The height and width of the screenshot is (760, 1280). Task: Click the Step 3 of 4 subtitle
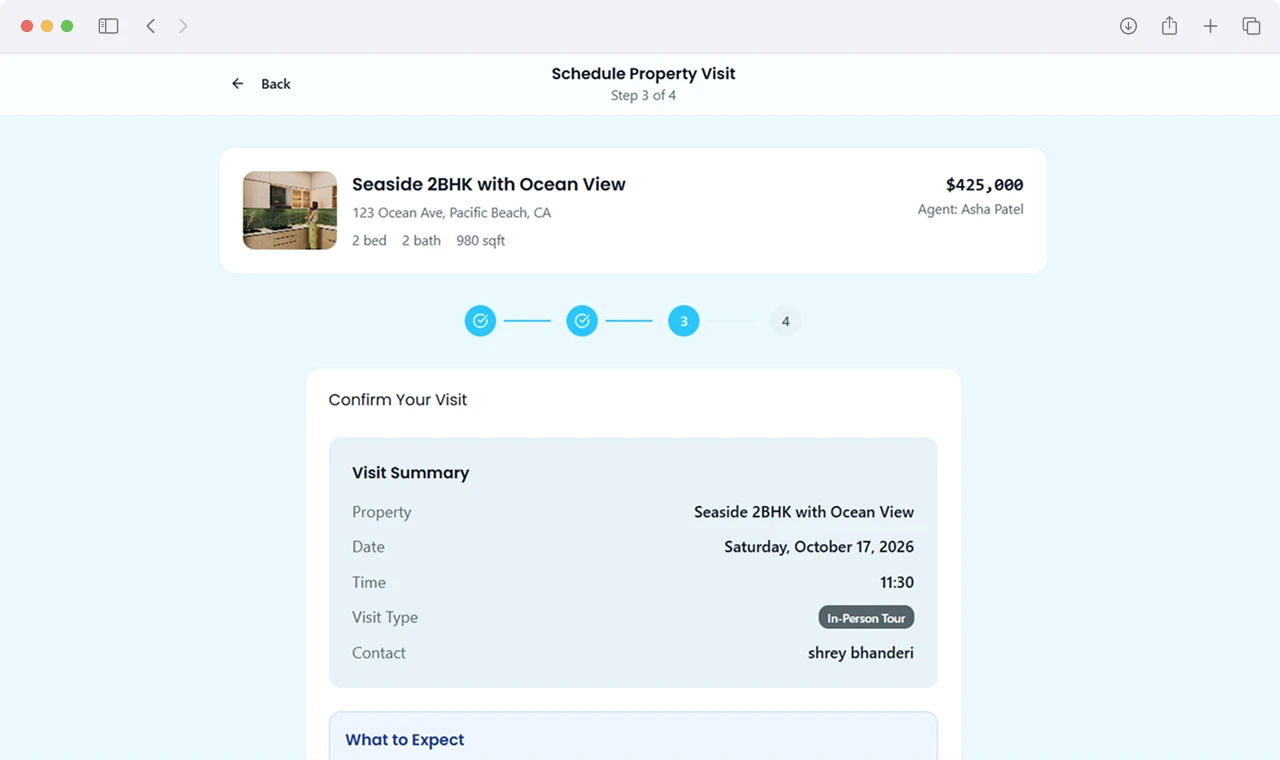tap(643, 96)
